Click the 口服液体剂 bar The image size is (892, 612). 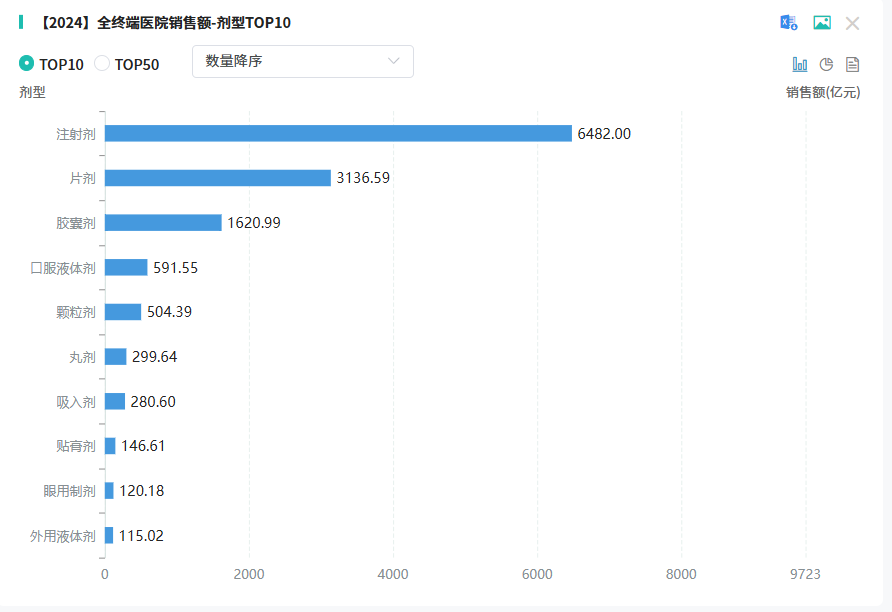click(126, 267)
